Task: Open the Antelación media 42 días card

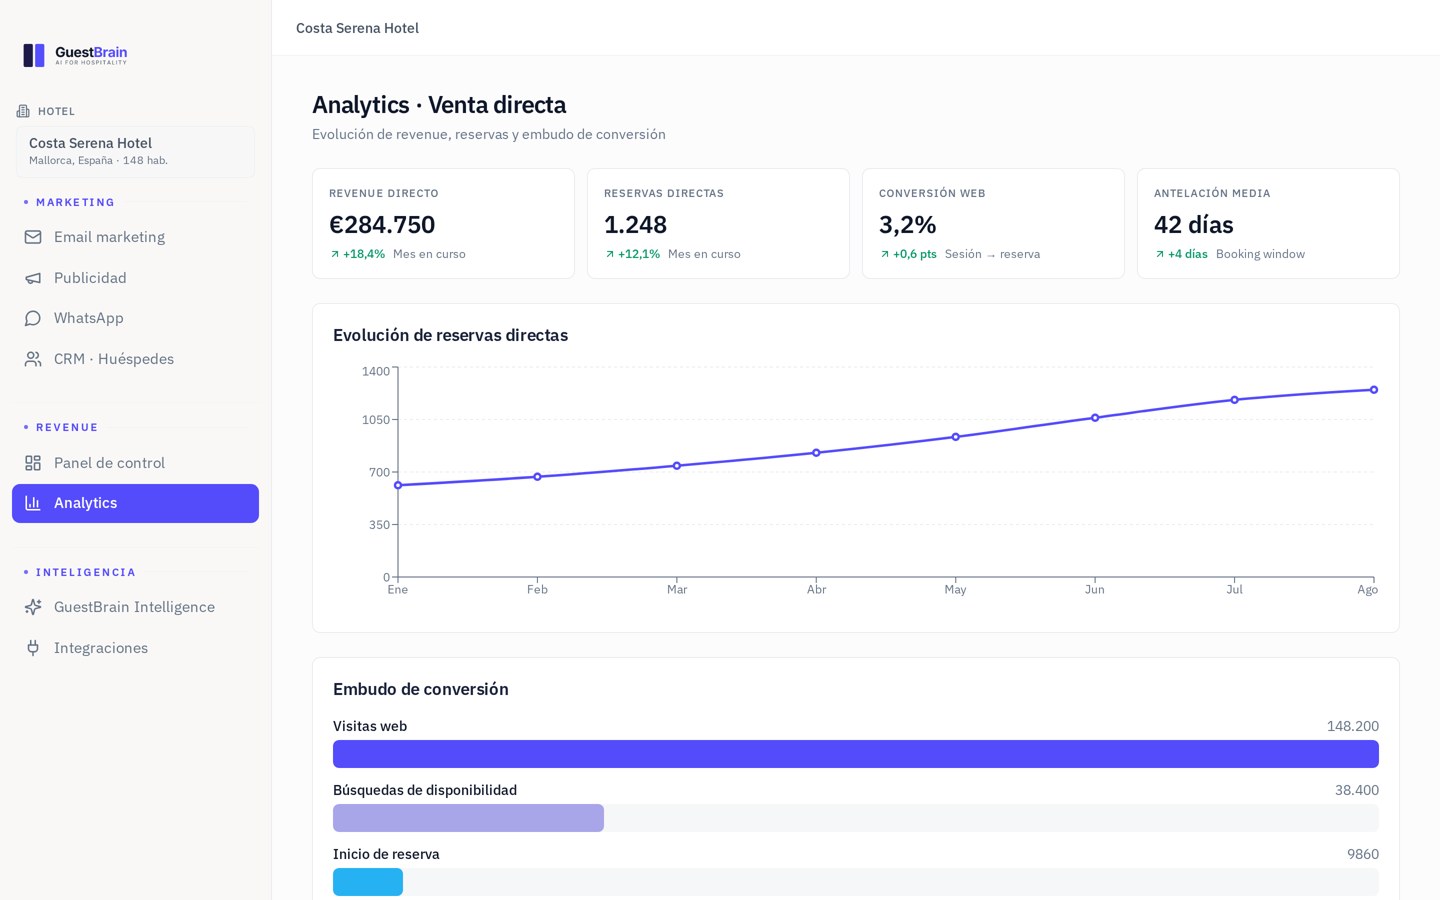Action: coord(1268,223)
